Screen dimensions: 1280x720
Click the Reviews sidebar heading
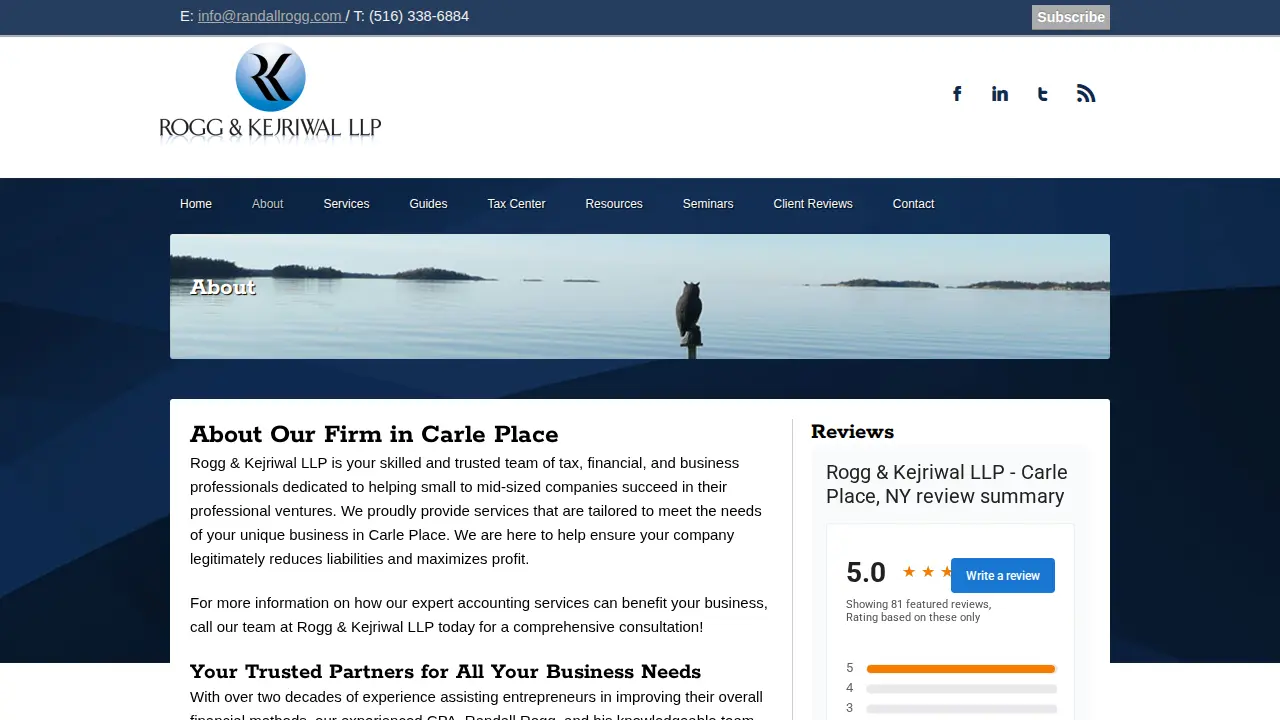pos(852,432)
